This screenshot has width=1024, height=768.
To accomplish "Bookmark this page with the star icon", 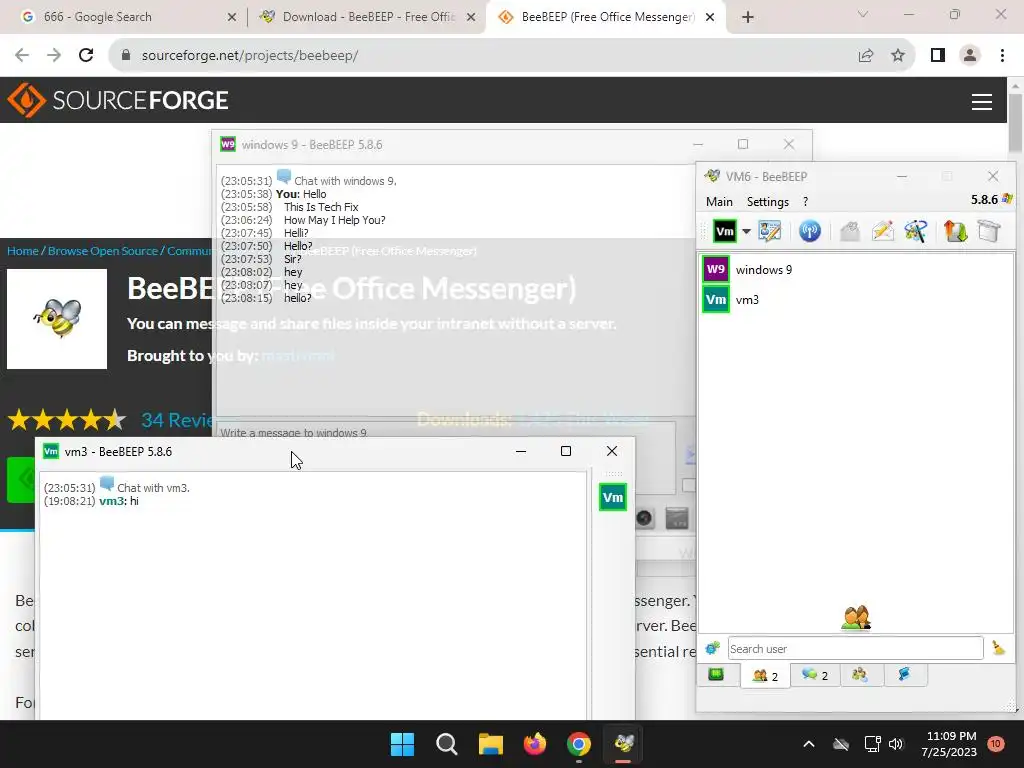I will tap(898, 56).
